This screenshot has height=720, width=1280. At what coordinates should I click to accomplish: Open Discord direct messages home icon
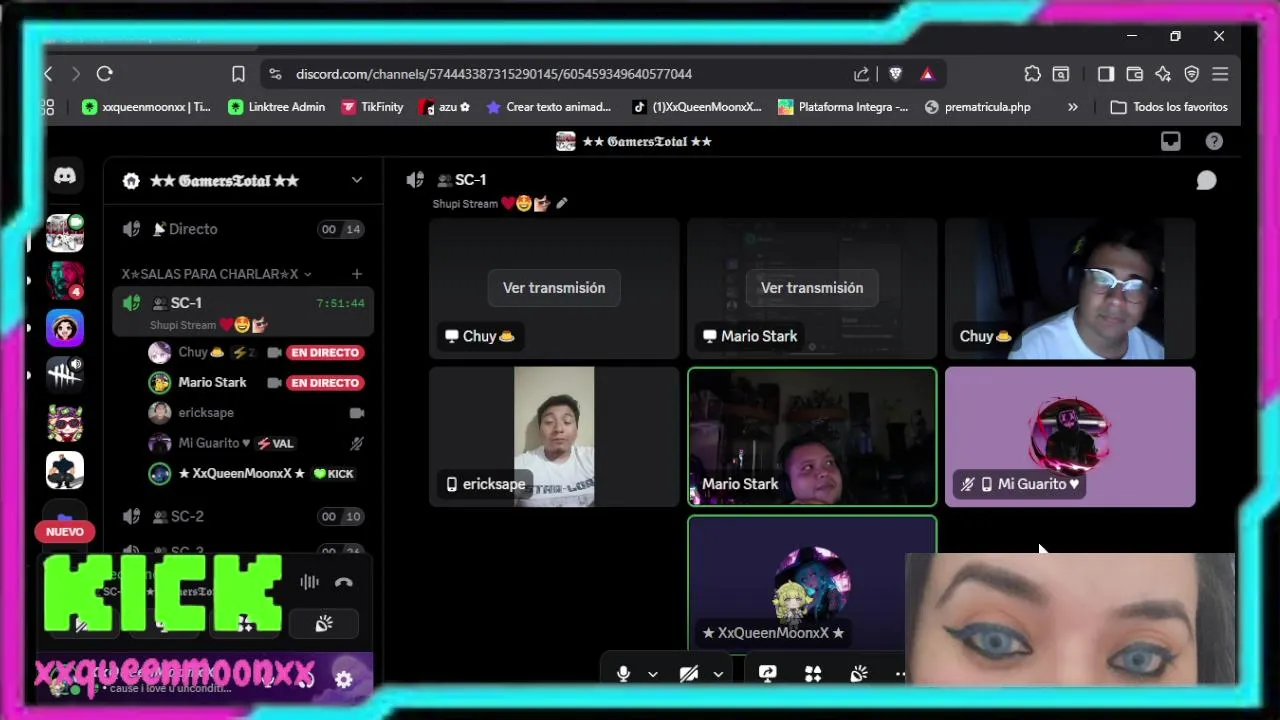pyautogui.click(x=65, y=176)
